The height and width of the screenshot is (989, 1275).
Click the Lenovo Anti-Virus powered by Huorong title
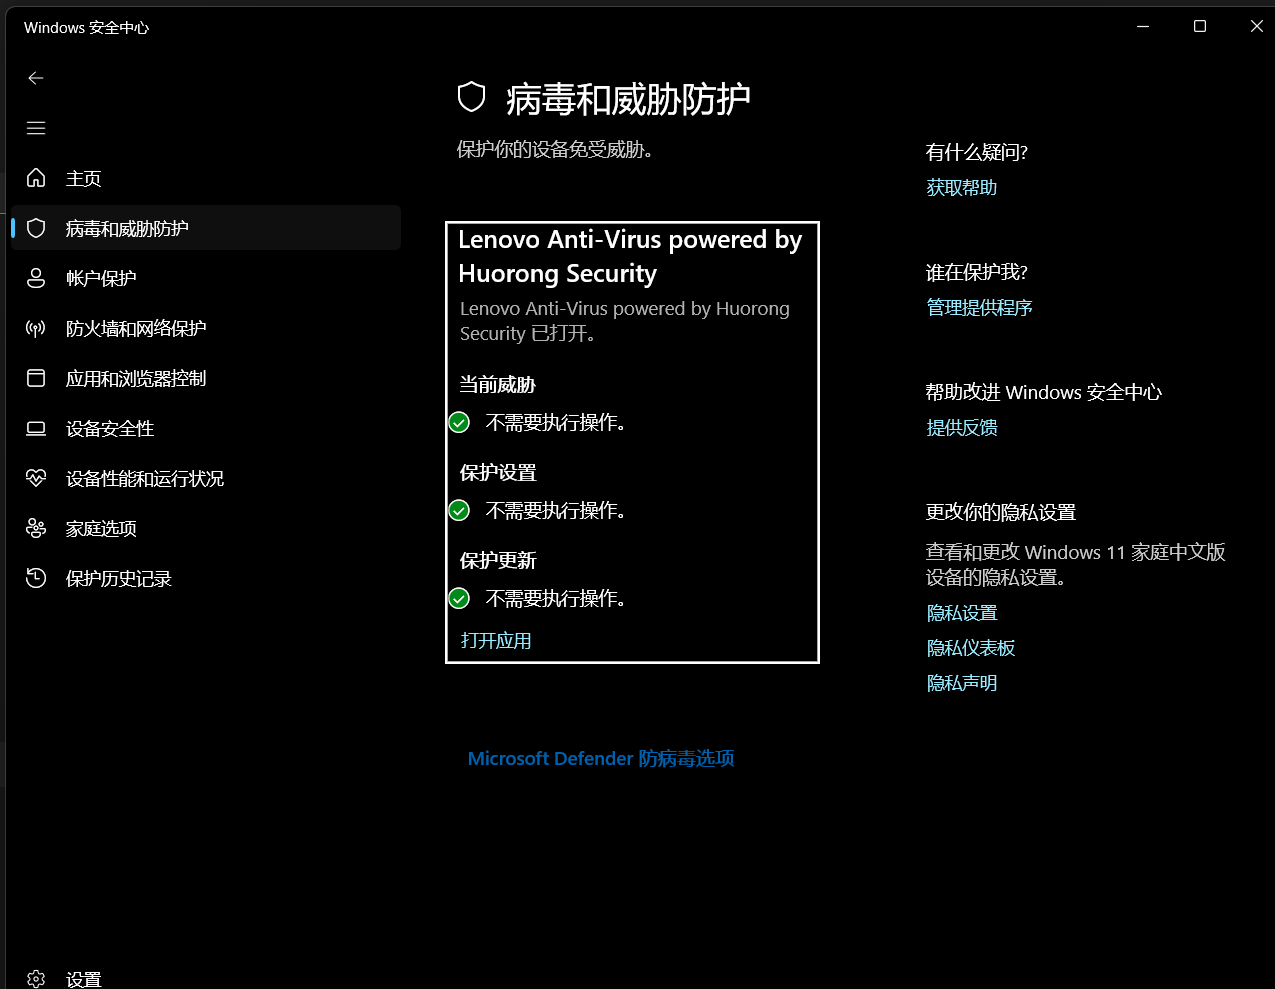click(630, 256)
